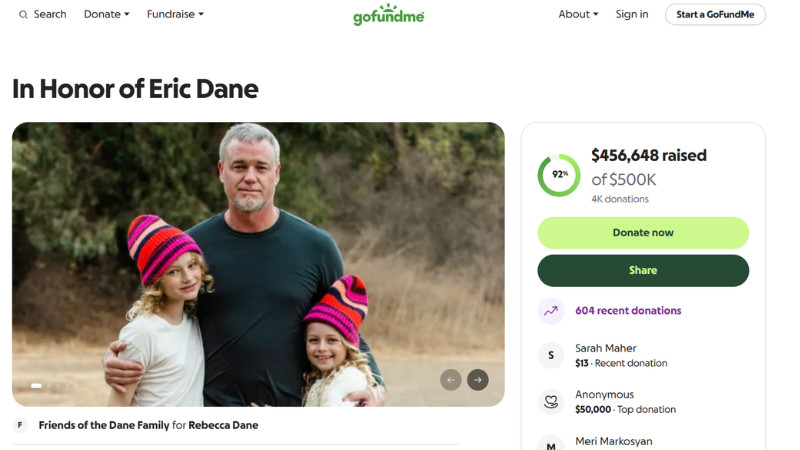Click Meri Markosyan's donor avatar

[551, 443]
